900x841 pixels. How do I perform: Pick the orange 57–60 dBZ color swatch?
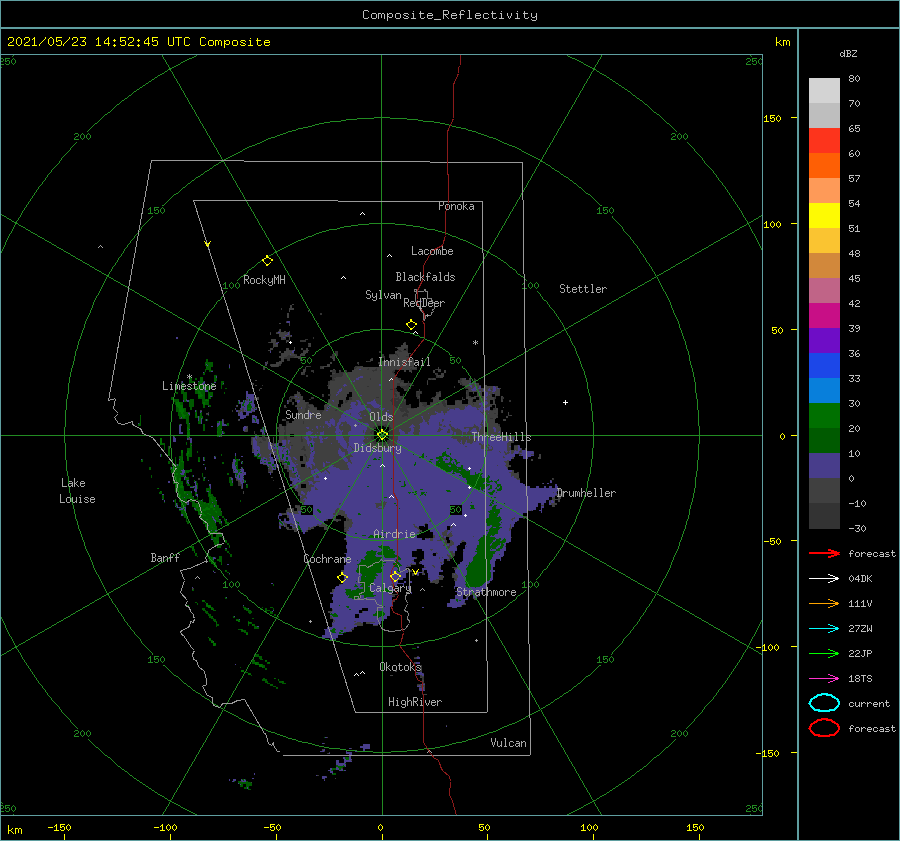pyautogui.click(x=824, y=166)
